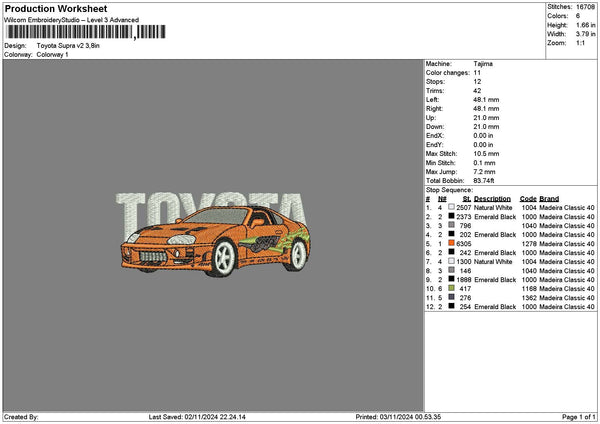
Task: Click the 'Colorway 1' value
Action: [x=52, y=55]
